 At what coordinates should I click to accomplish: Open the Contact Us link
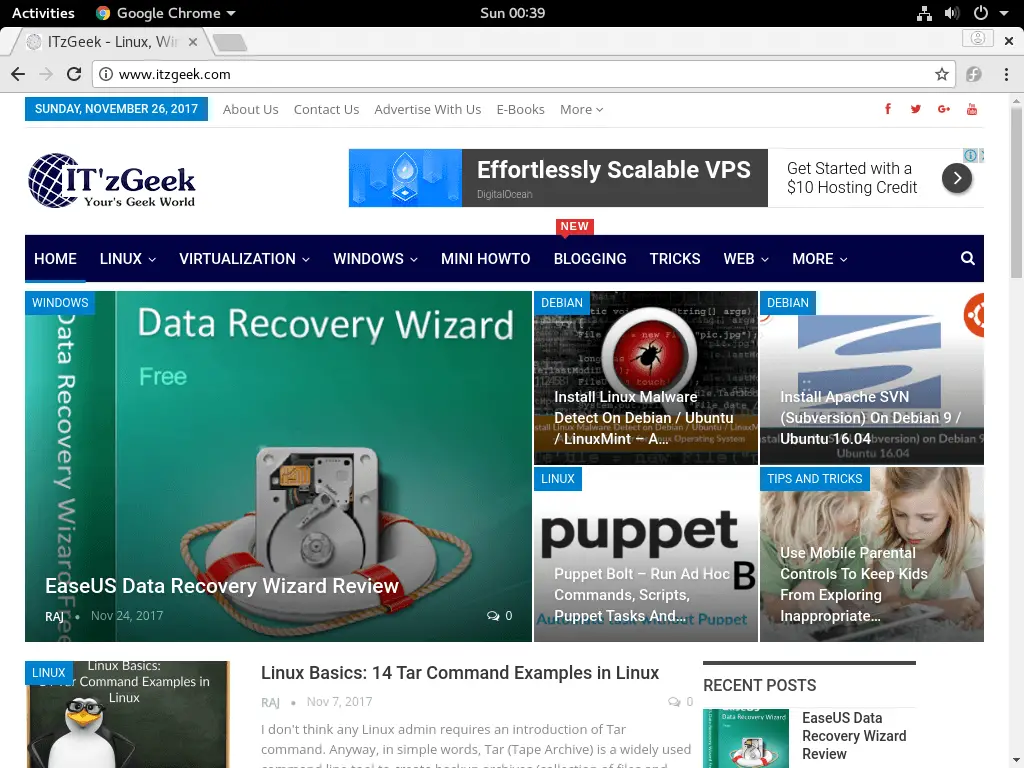pyautogui.click(x=326, y=110)
